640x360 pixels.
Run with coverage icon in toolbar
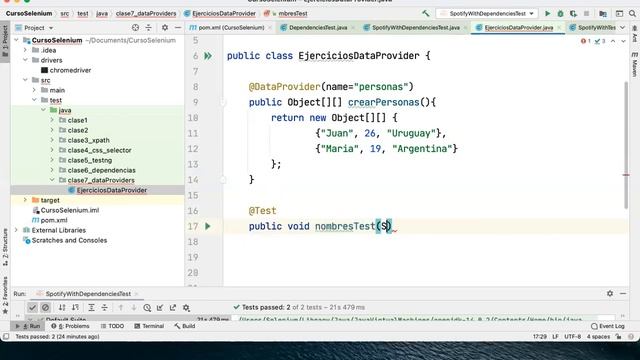pyautogui.click(x=573, y=13)
